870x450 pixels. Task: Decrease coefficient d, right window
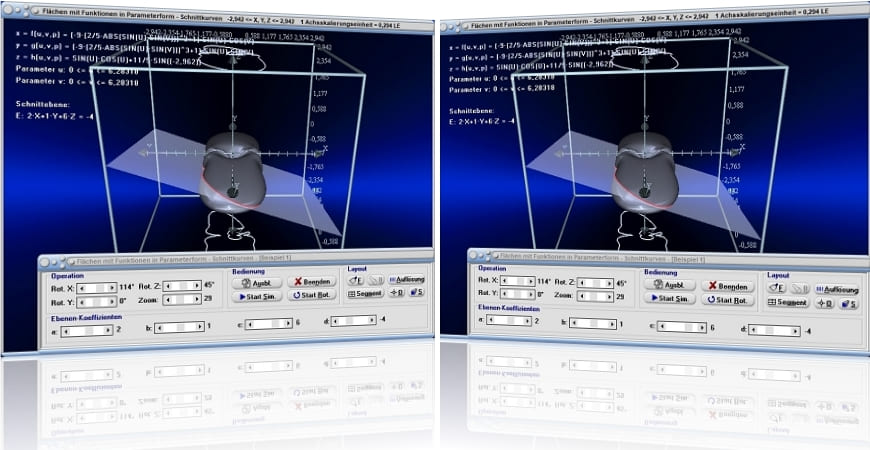tap(753, 330)
